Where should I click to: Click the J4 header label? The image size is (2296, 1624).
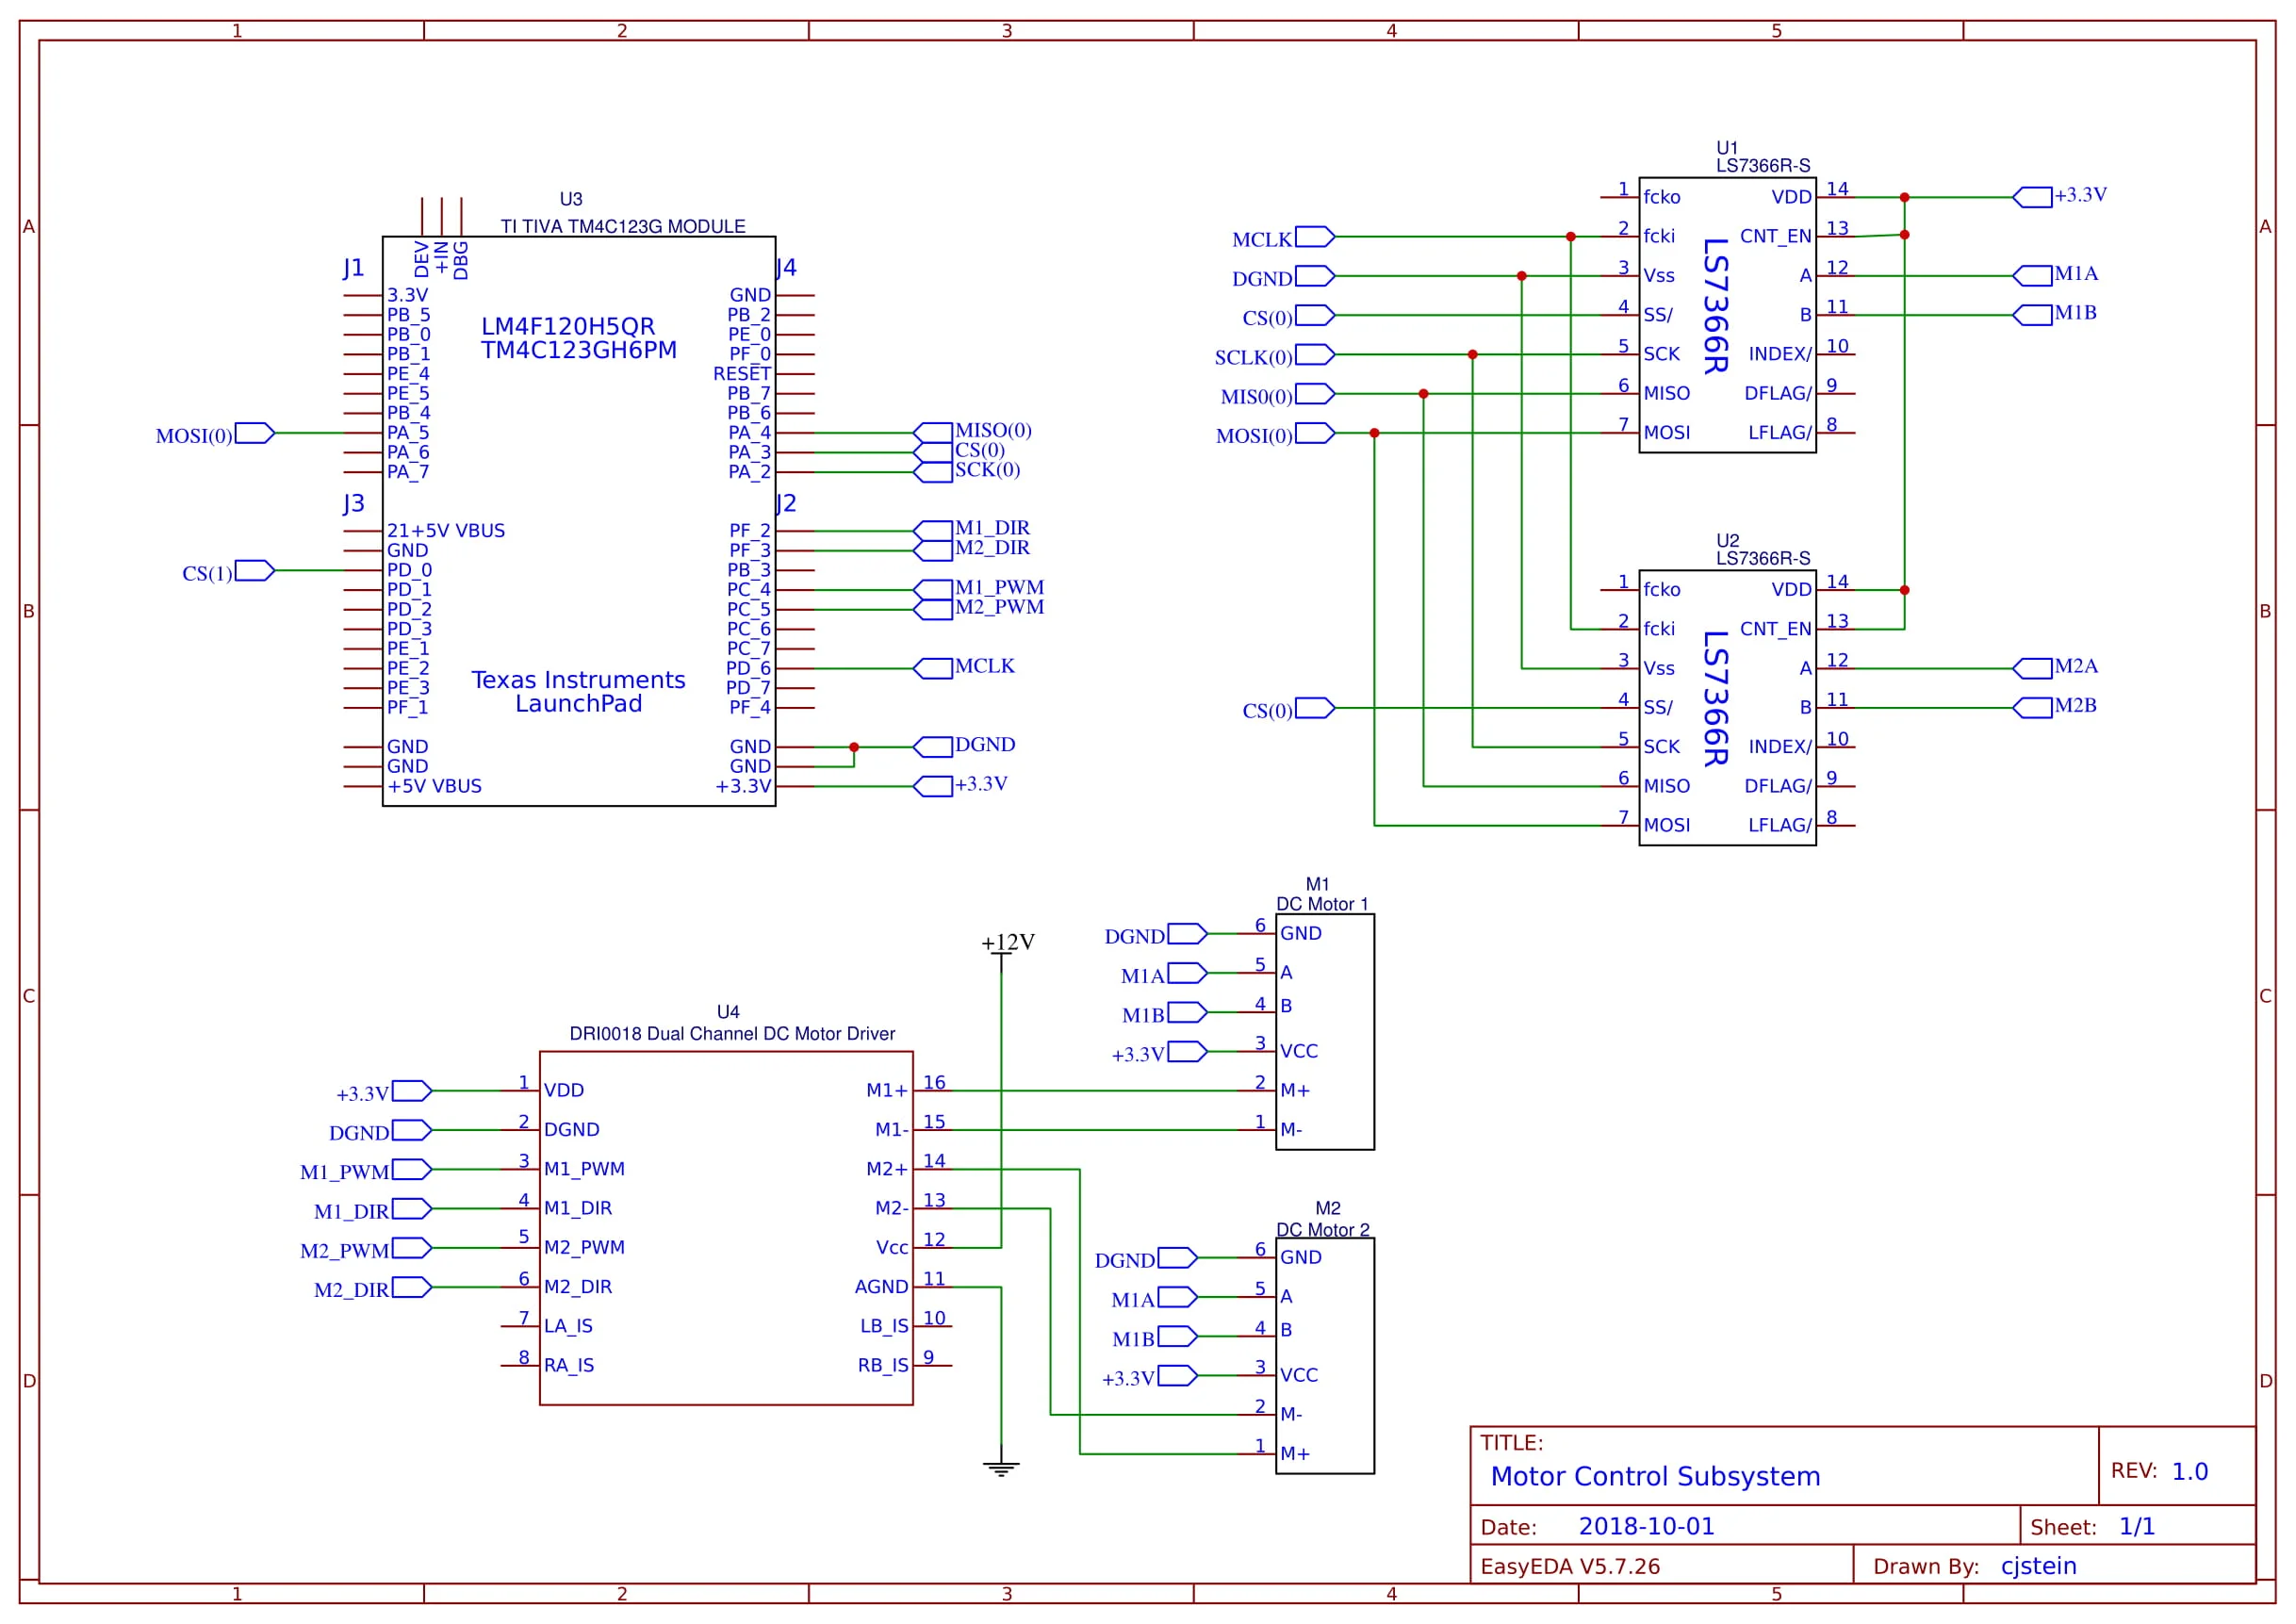[787, 268]
